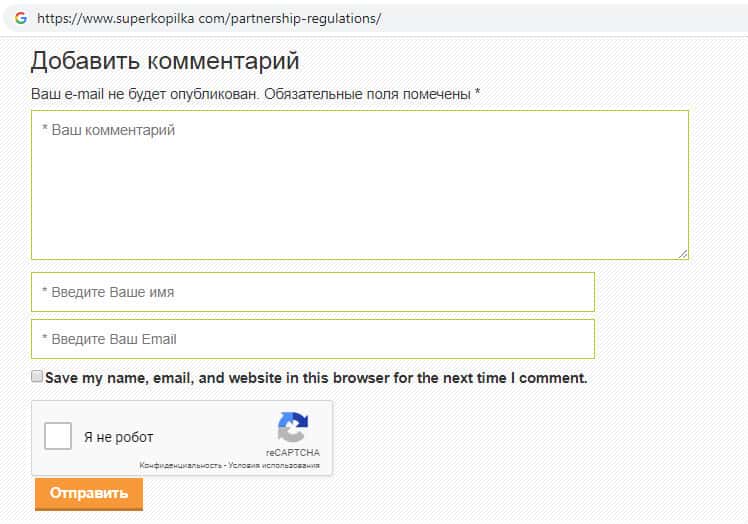Click the asterisk after 'Обязательные поля помечены'
Viewport: 748px width, 524px height.
(x=478, y=93)
